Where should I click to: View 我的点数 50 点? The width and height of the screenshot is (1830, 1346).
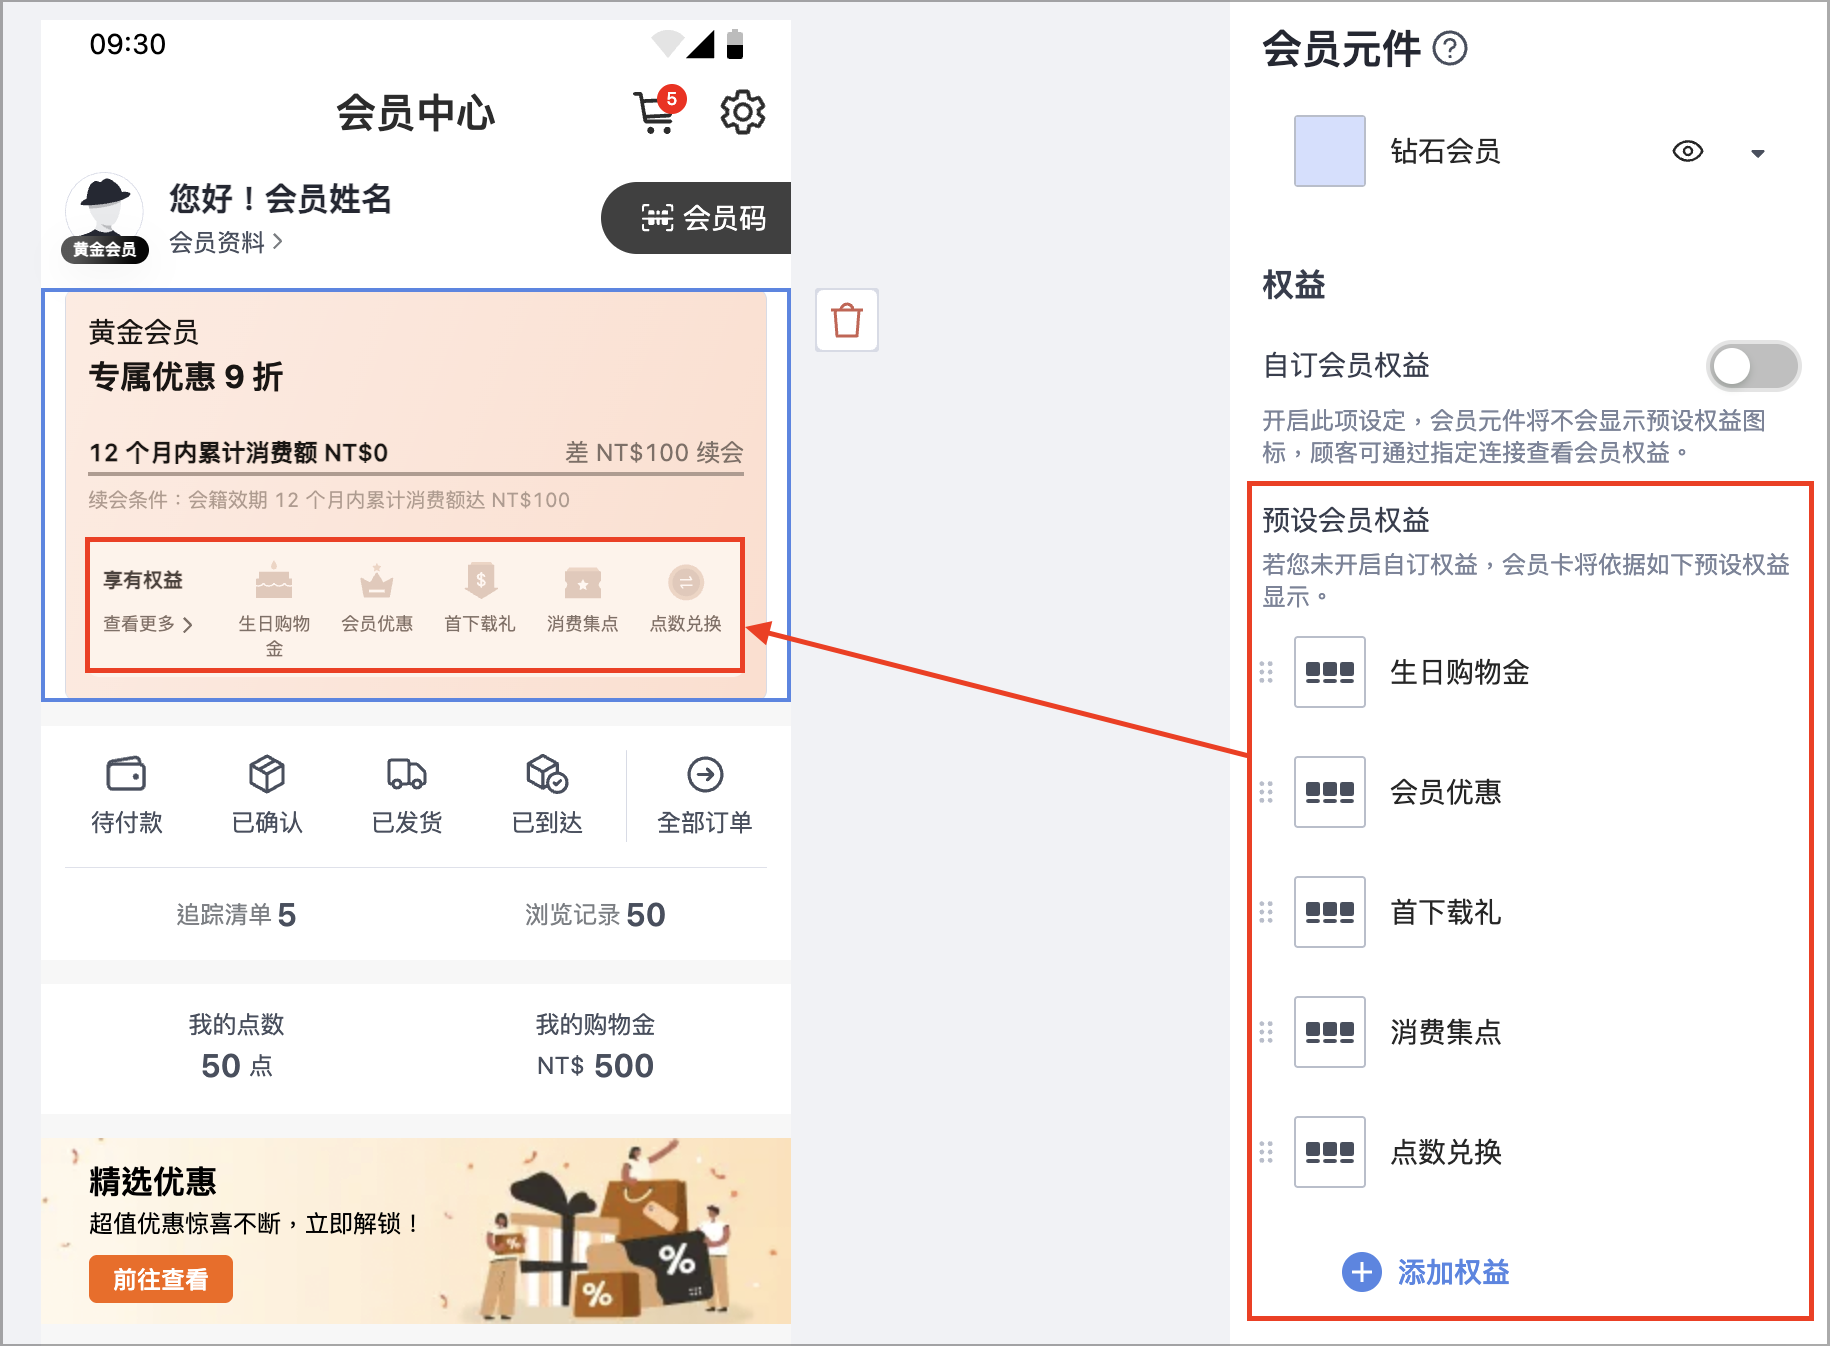236,1046
